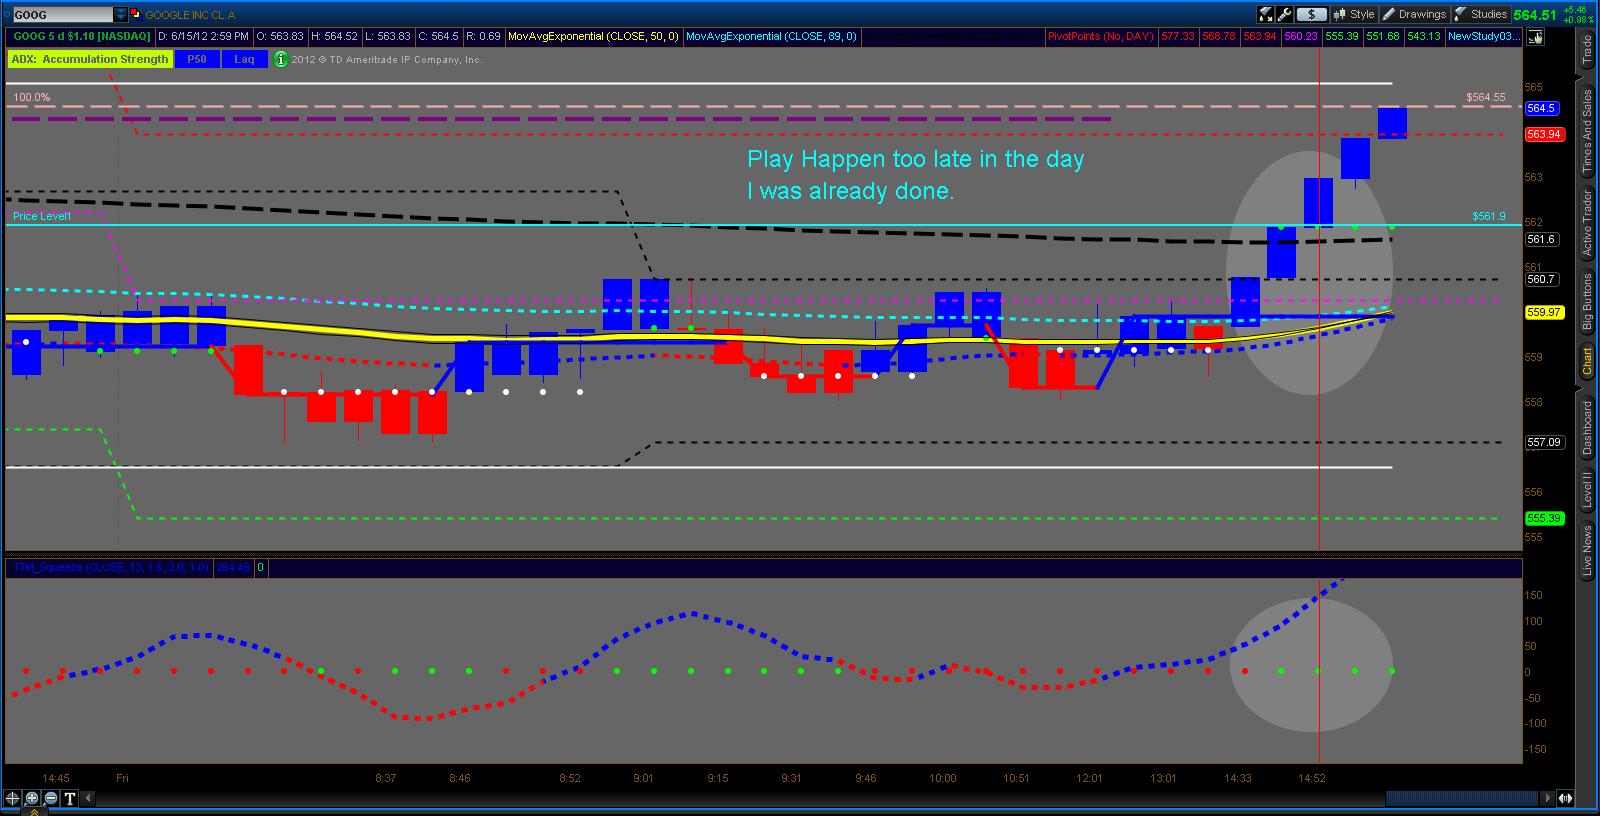1600x816 pixels.
Task: Open the Live News side tab
Action: coord(1586,551)
